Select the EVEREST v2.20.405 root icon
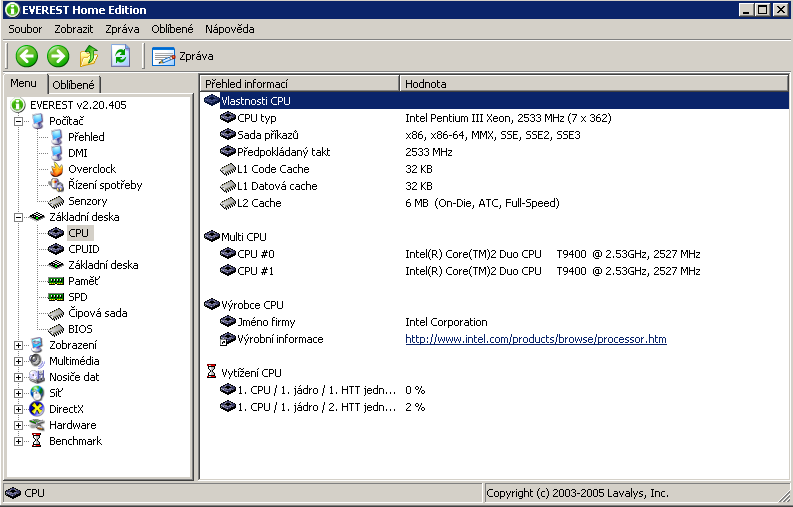The image size is (793, 507). (x=18, y=105)
